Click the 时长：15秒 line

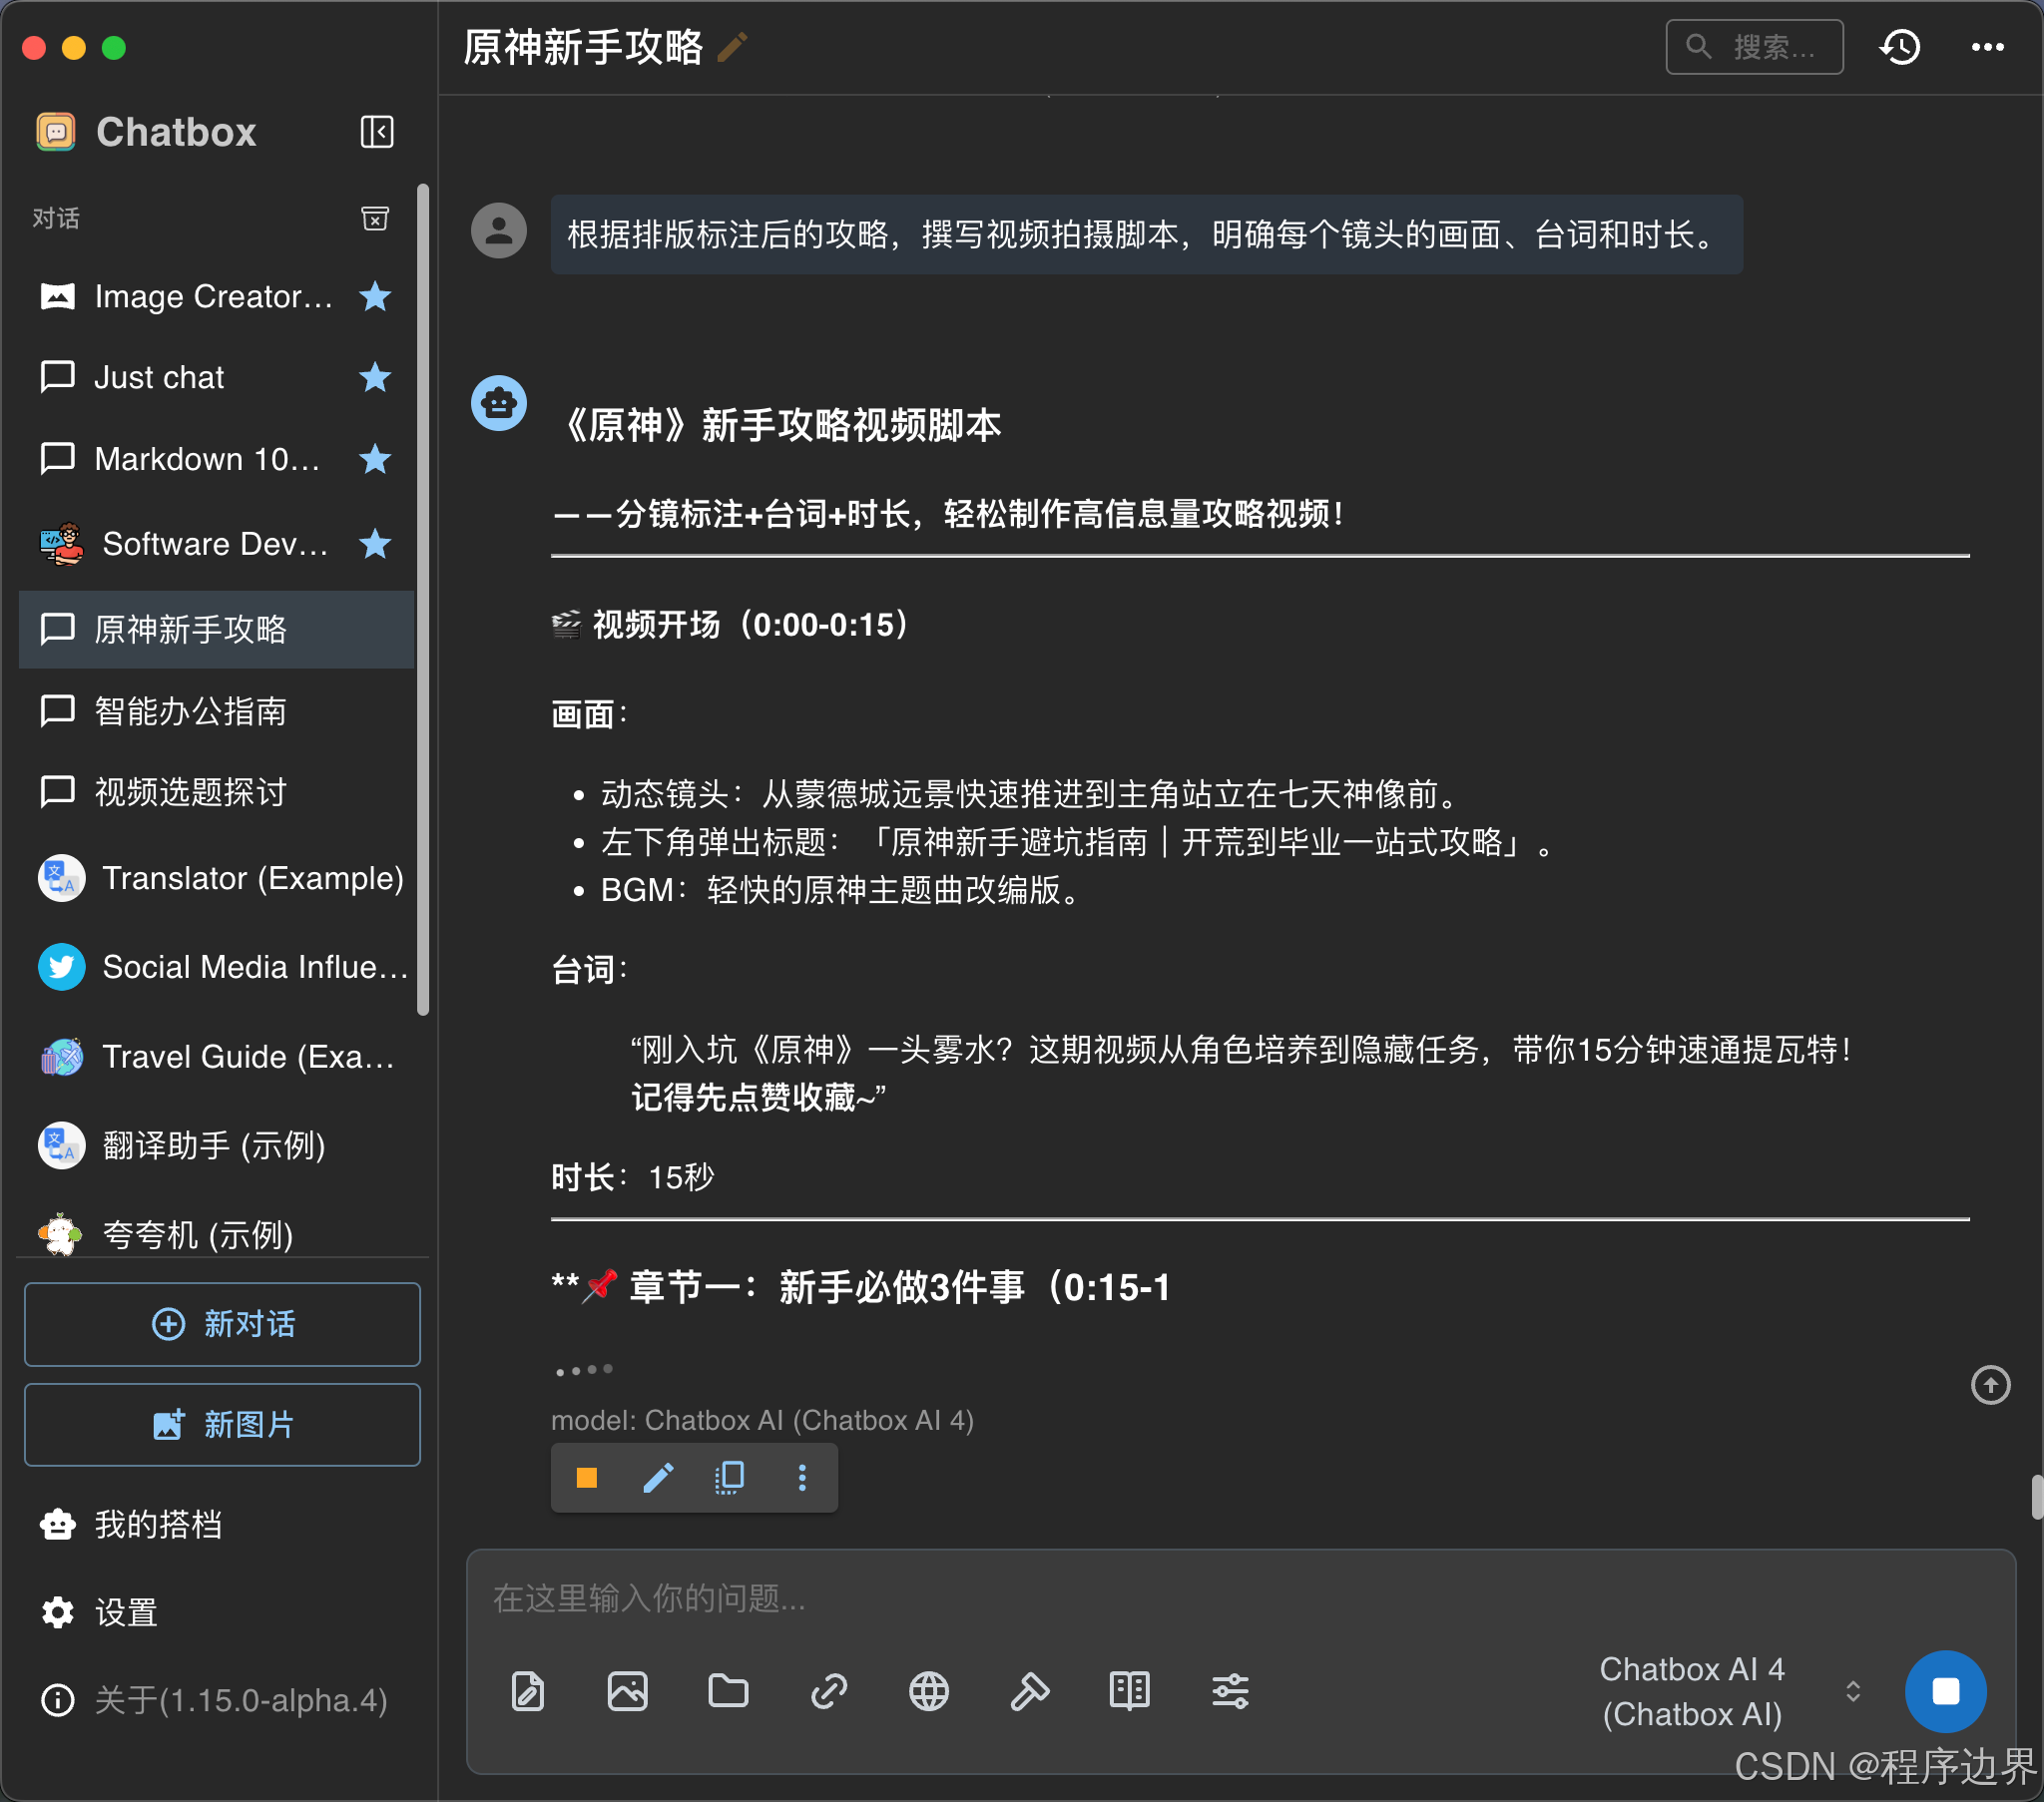pyautogui.click(x=633, y=1177)
